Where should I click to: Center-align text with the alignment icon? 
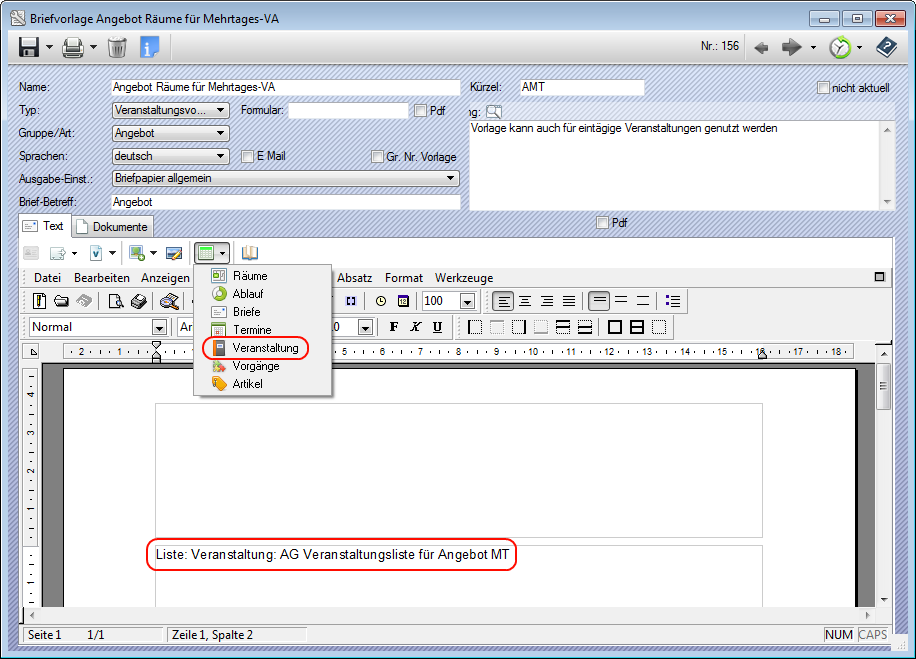(525, 301)
